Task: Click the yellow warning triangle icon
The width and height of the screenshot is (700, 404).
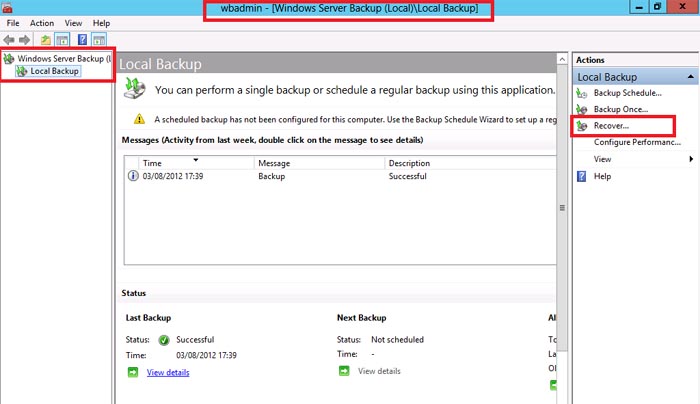Action: pyautogui.click(x=139, y=119)
